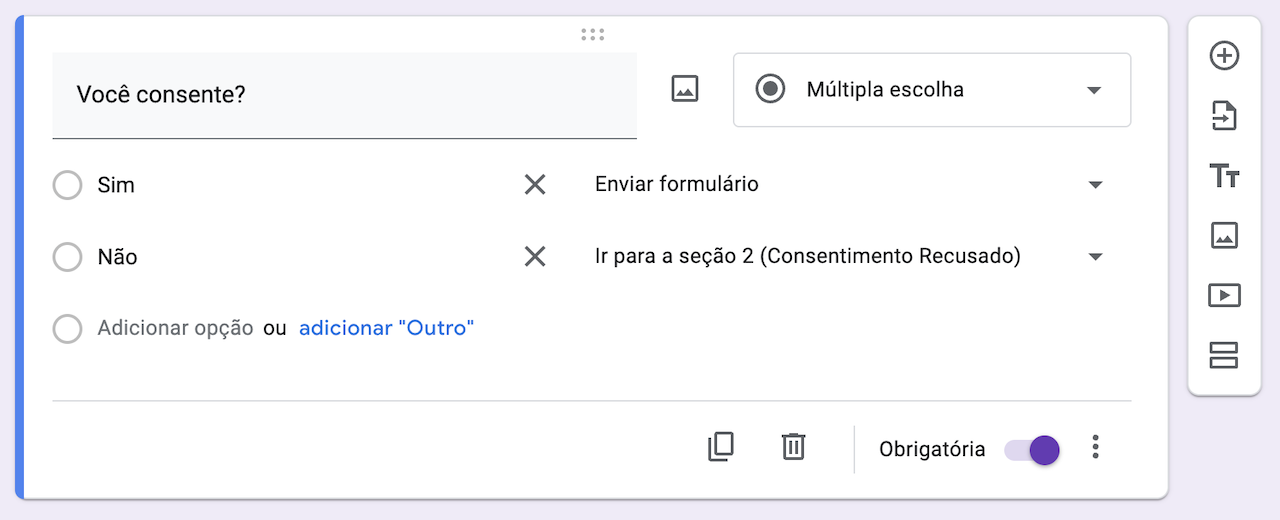
Task: Click the add image sidebar icon
Action: (1224, 236)
